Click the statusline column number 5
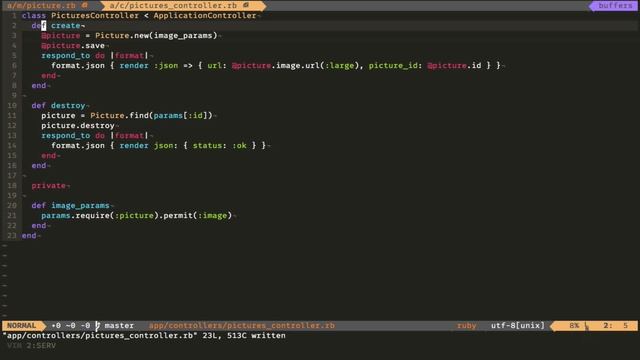The height and width of the screenshot is (360, 640). [625, 326]
